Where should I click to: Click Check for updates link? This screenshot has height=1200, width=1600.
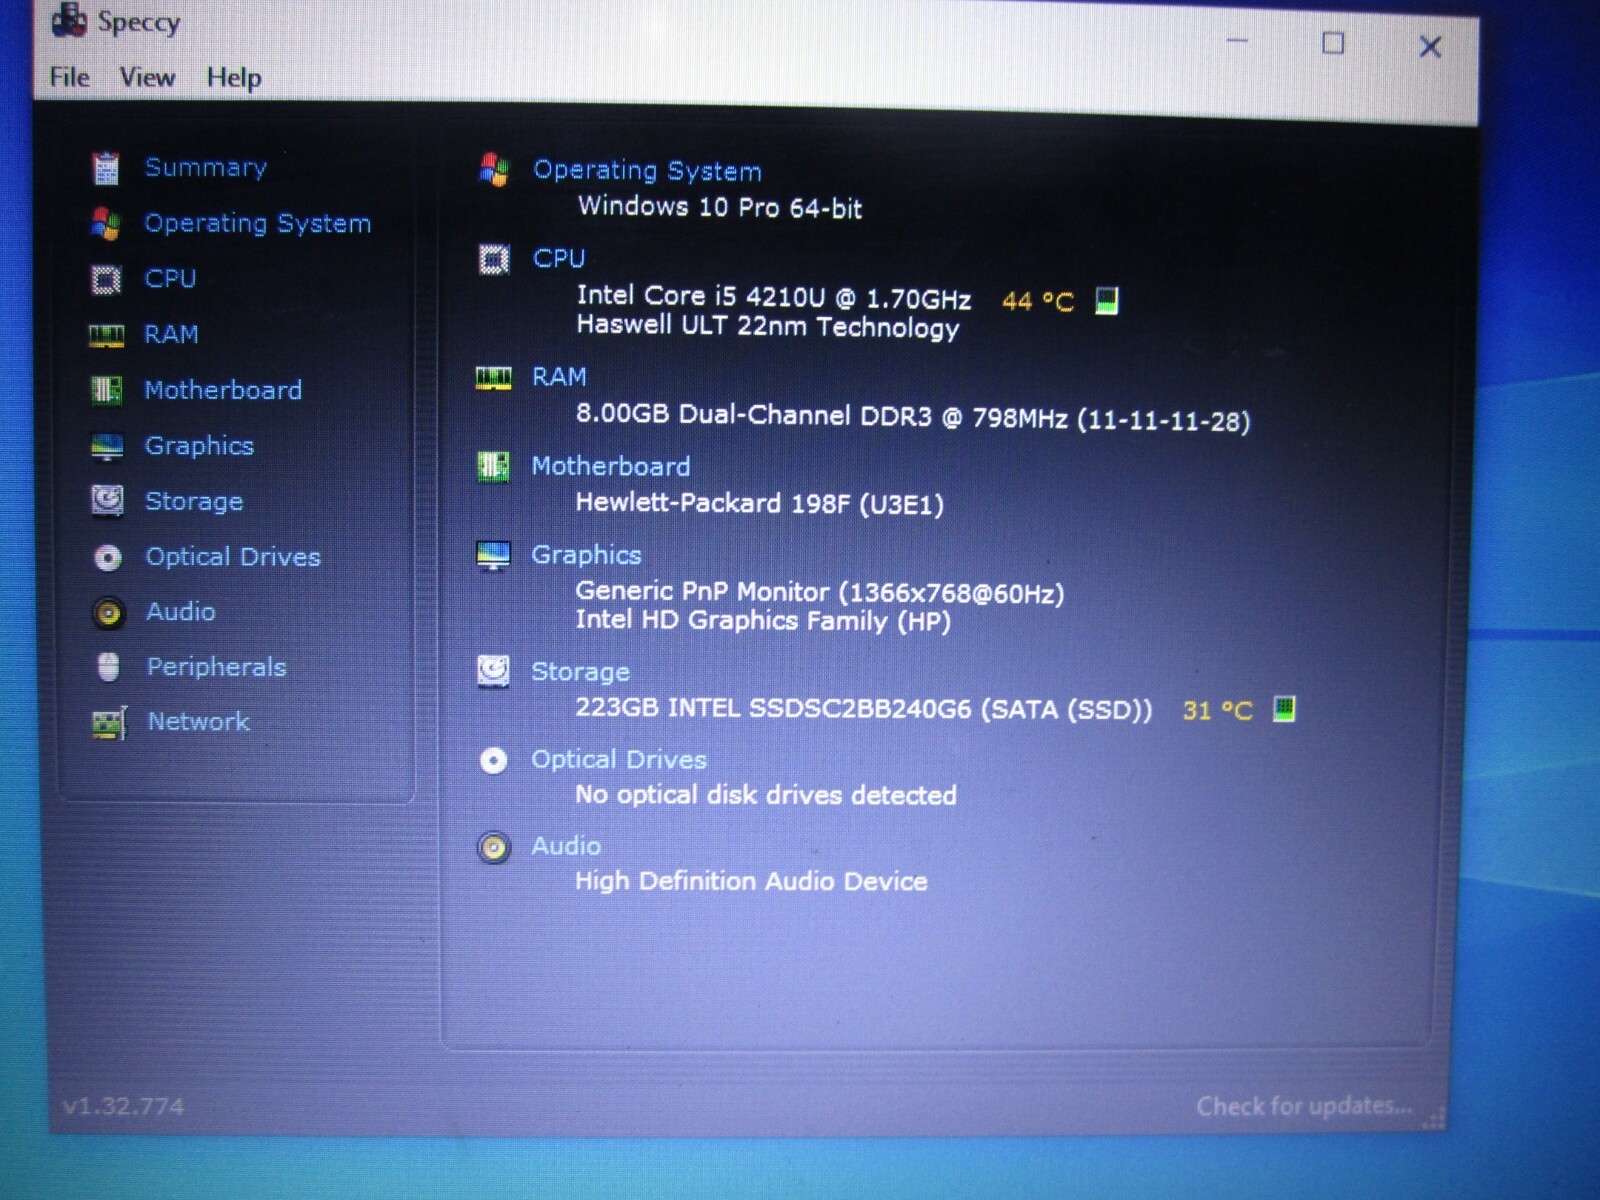point(1304,1106)
